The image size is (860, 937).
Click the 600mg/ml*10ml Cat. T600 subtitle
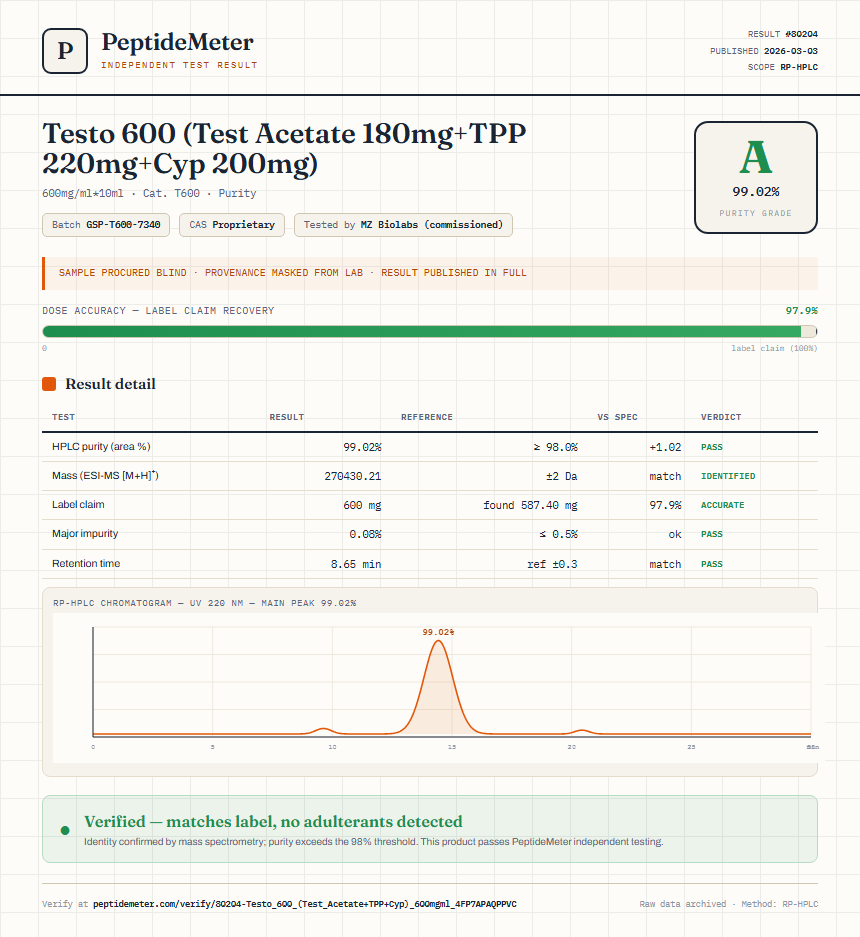149,193
